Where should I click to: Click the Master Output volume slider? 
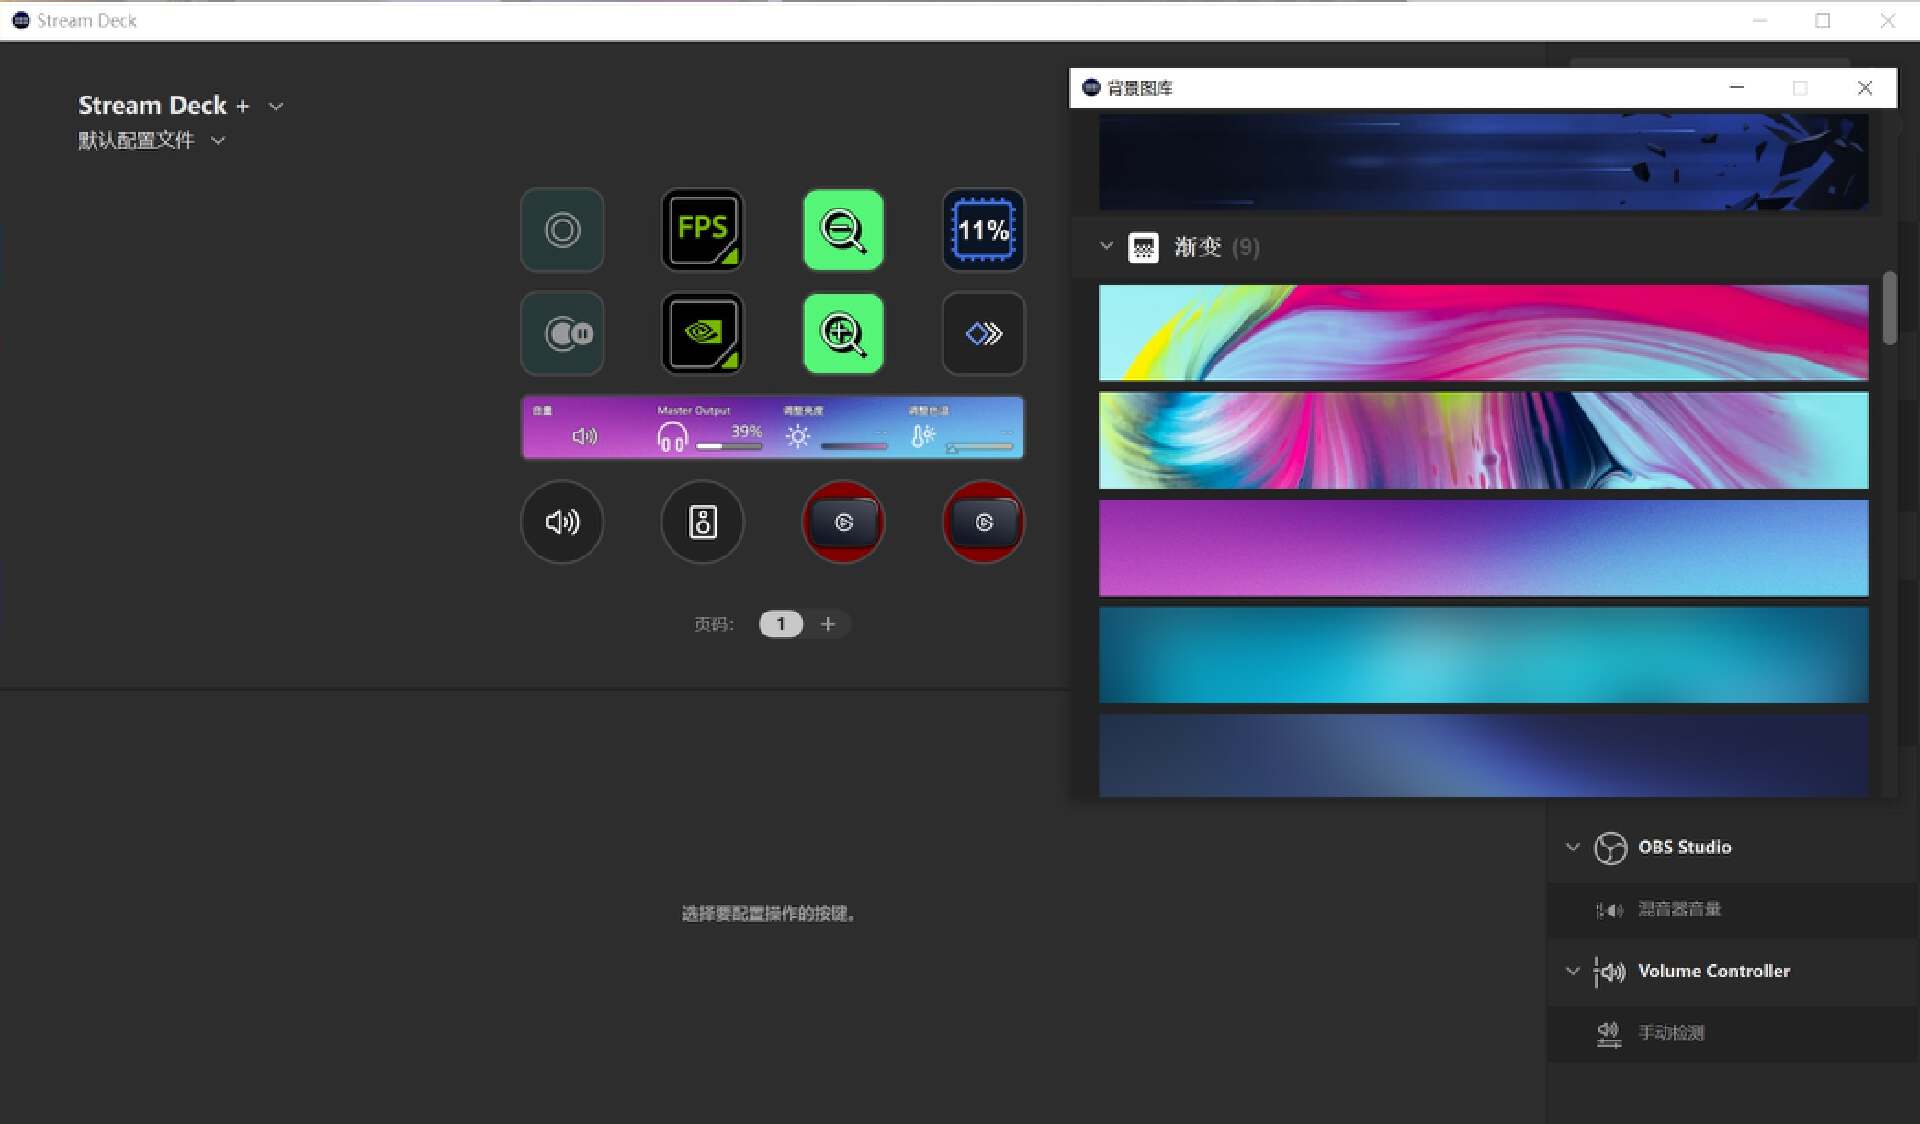(730, 447)
